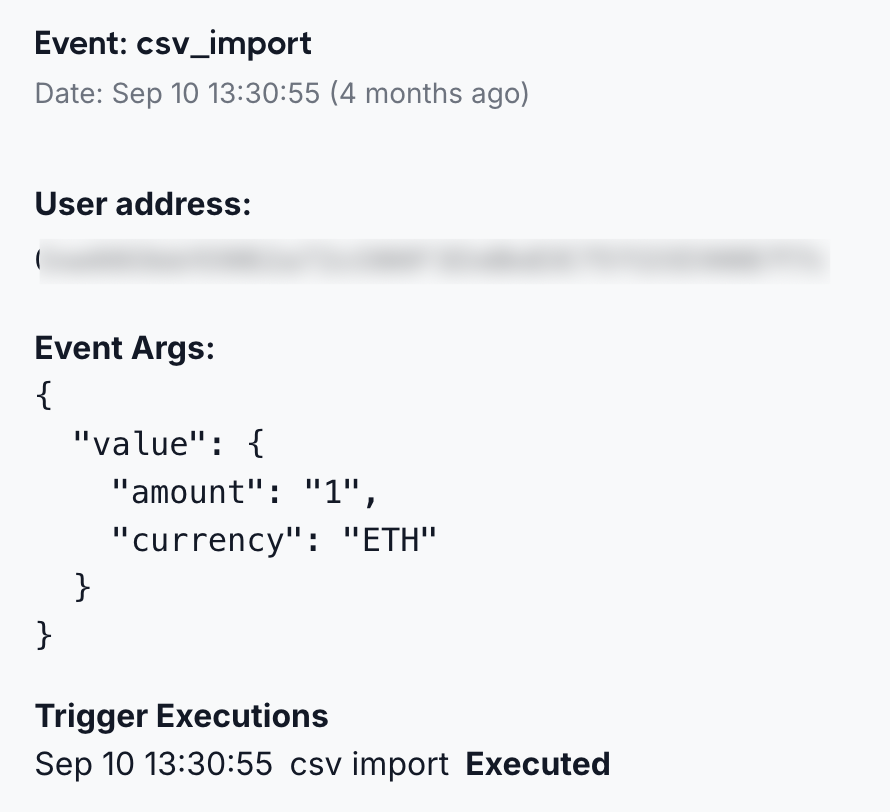Click the trigger execution timestamp Sep 10 13:30:55

click(x=153, y=764)
